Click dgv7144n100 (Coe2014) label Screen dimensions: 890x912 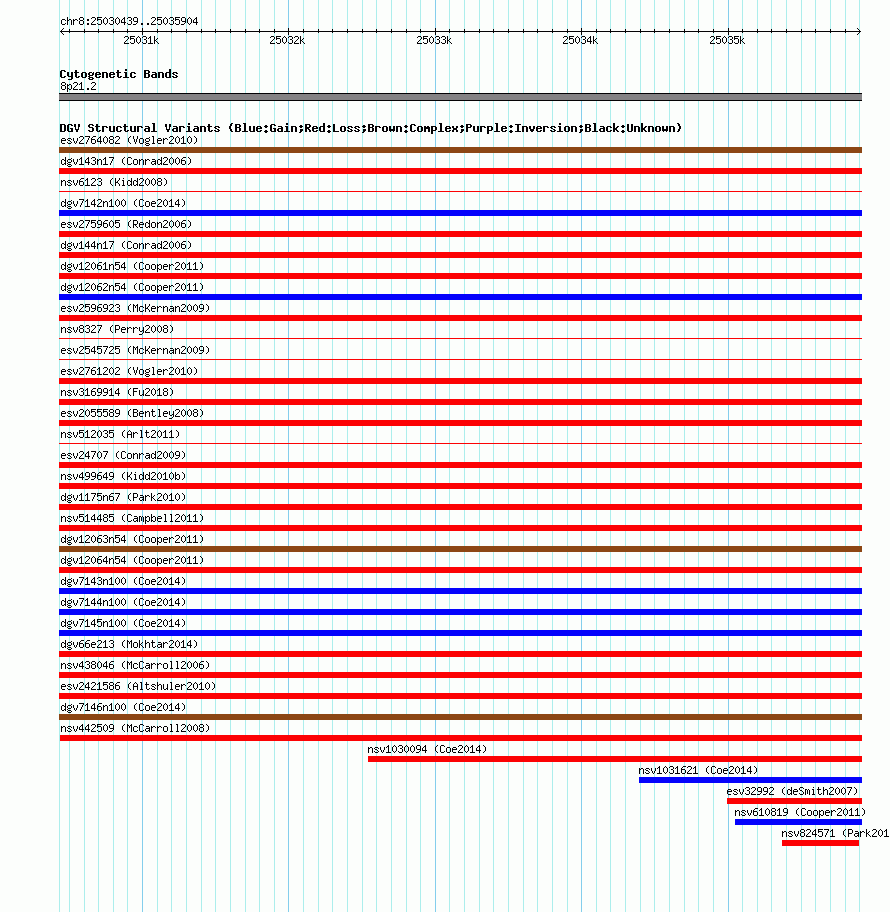123,602
